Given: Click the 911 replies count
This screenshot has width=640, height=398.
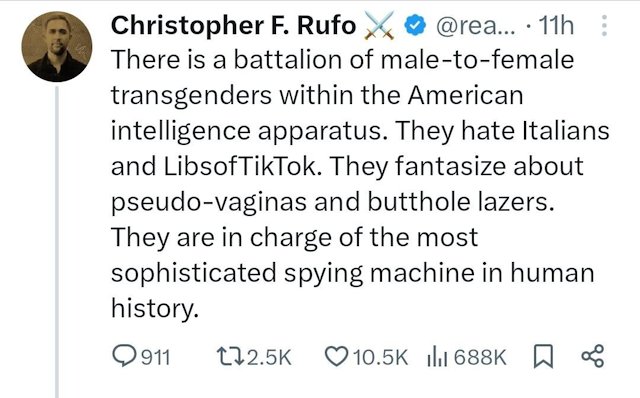Looking at the screenshot, I should (x=156, y=357).
